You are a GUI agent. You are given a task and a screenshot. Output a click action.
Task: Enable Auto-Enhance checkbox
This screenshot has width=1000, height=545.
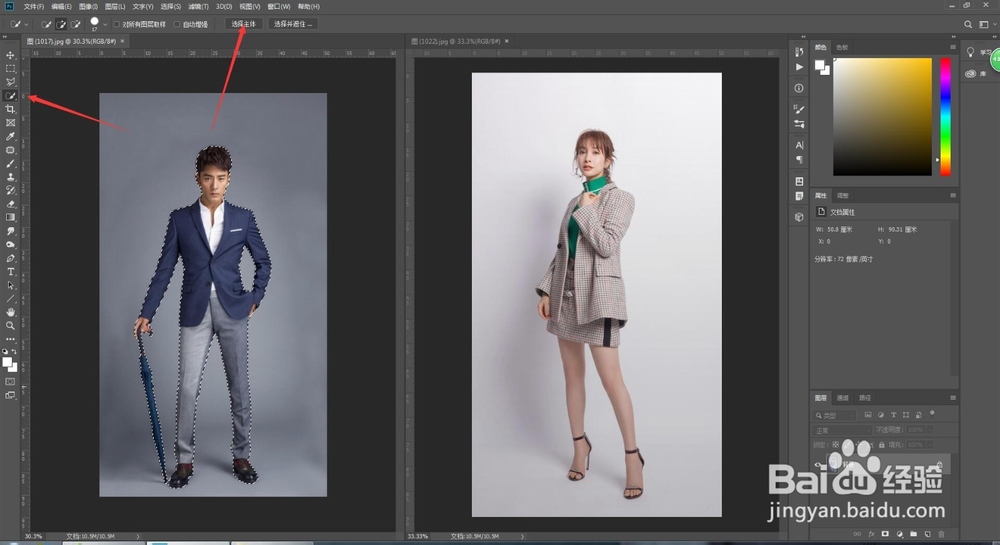(177, 24)
